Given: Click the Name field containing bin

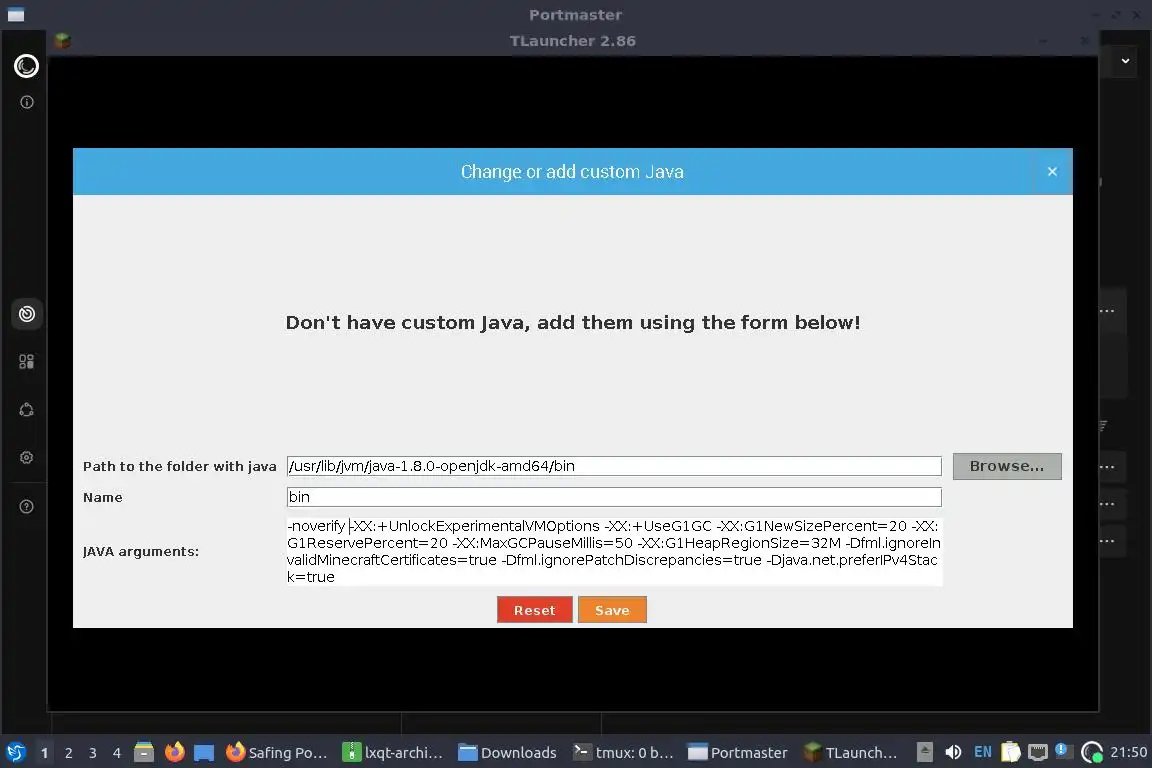Looking at the screenshot, I should [614, 497].
